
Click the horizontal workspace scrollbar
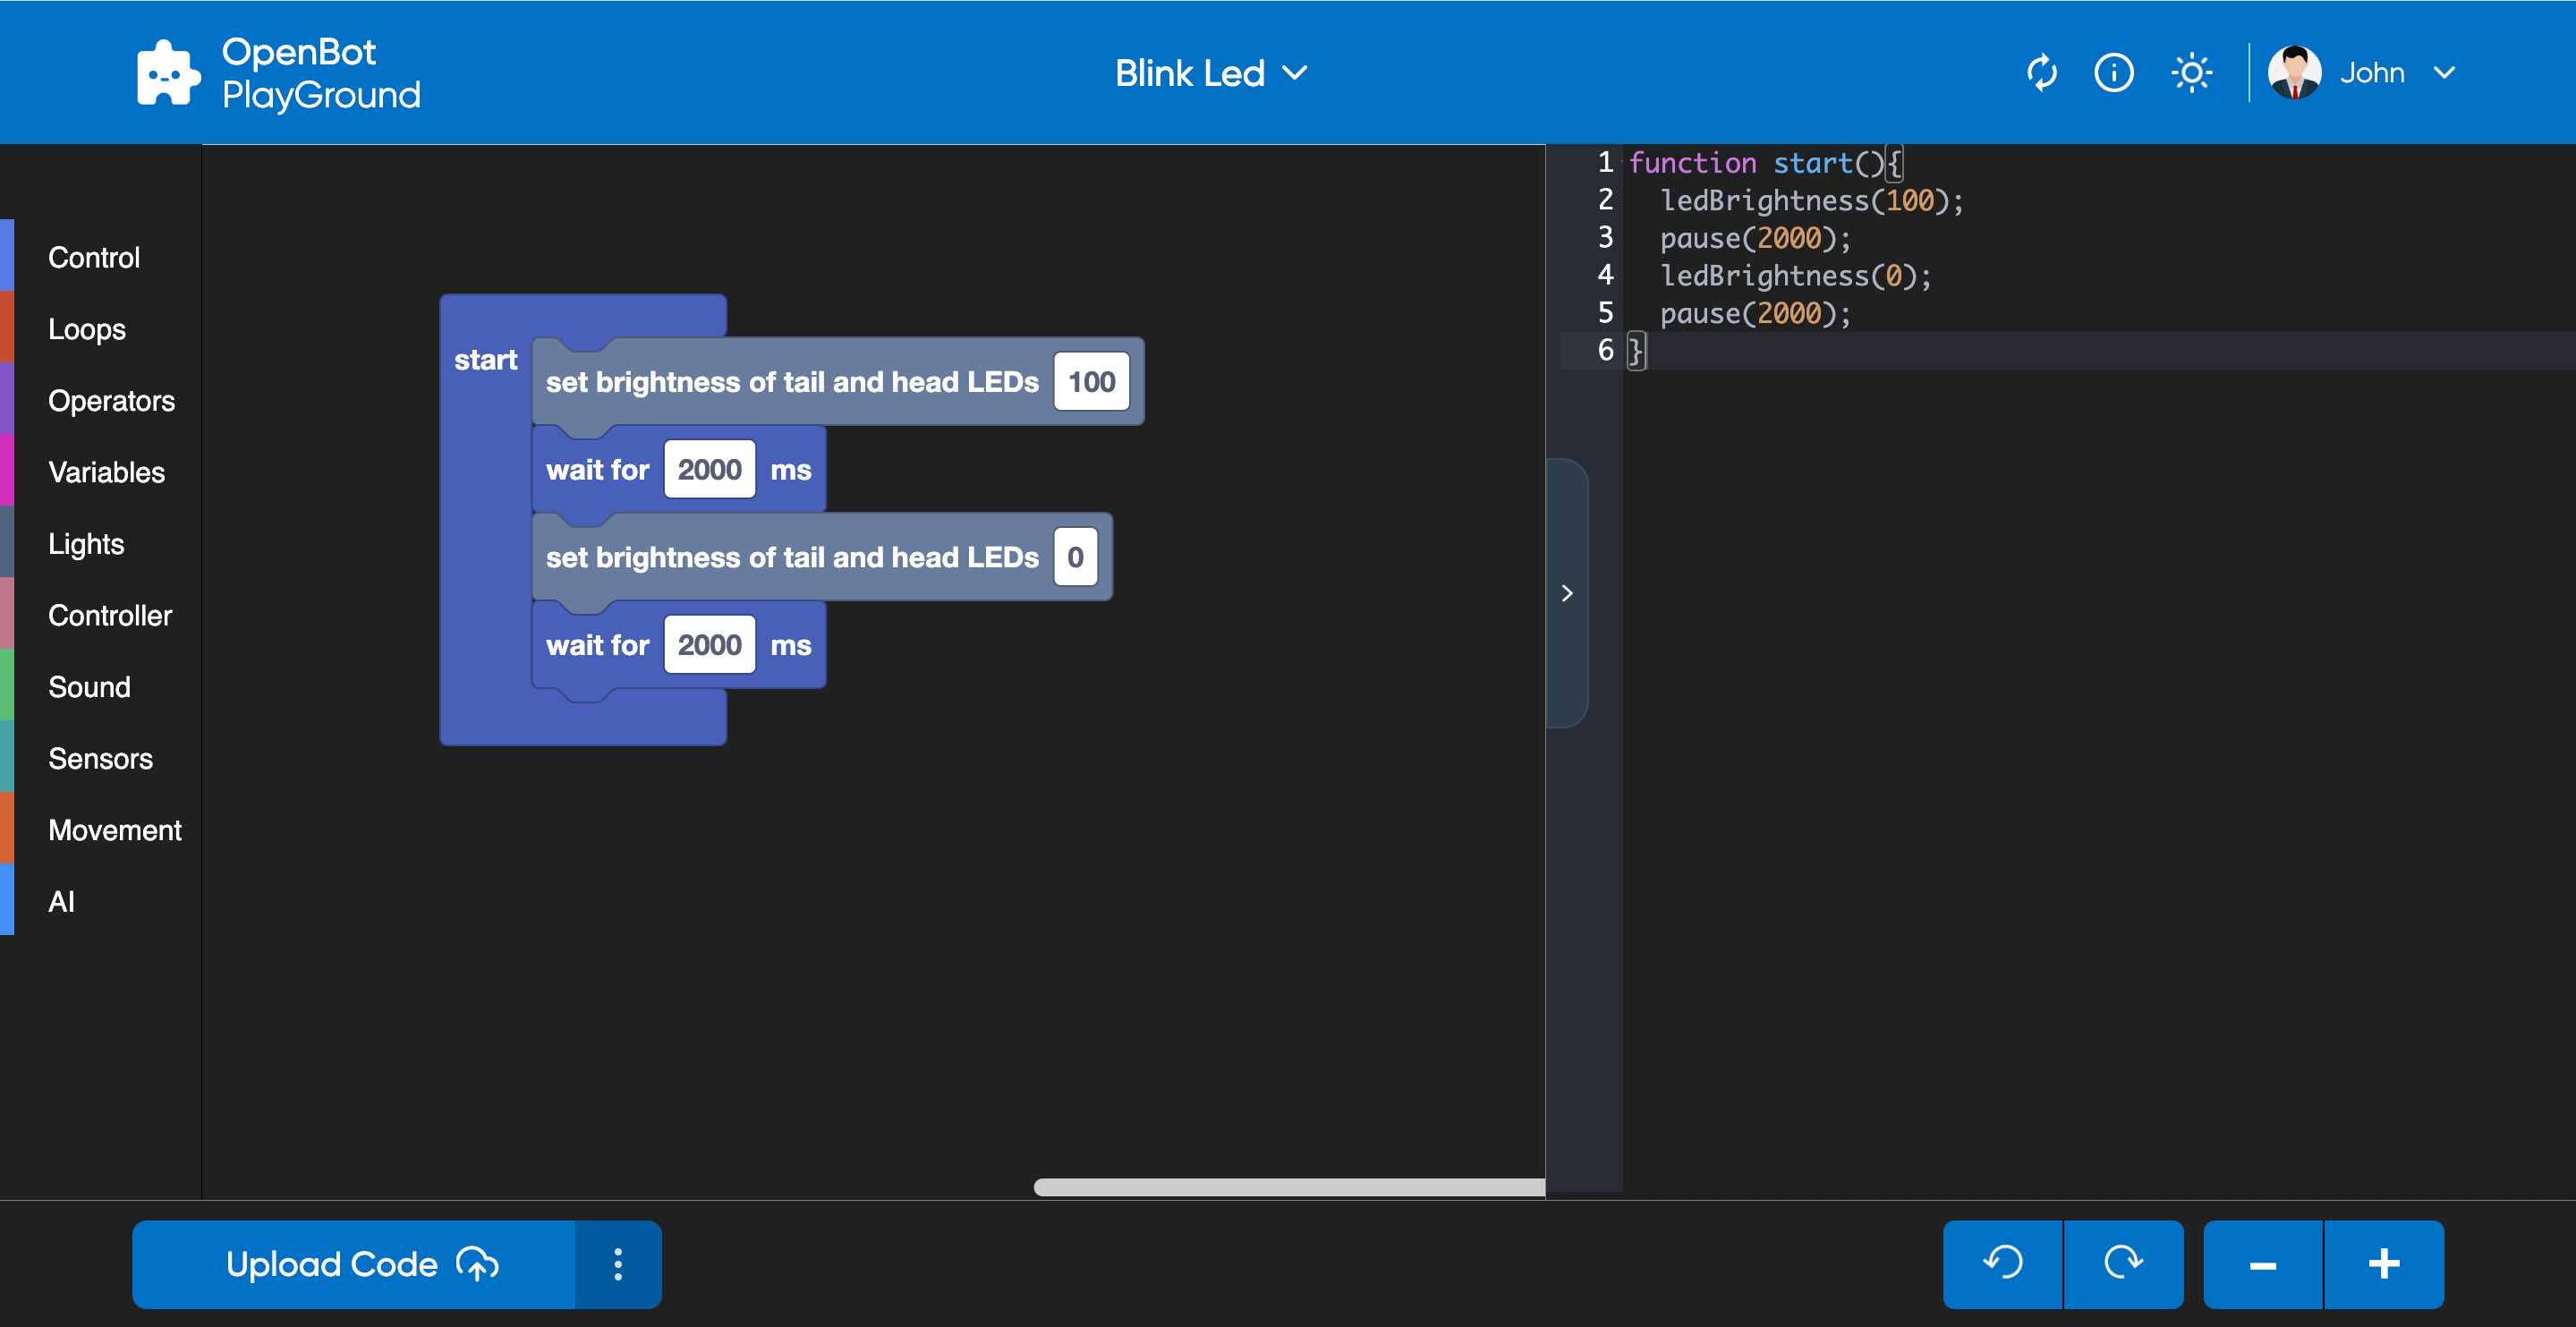[1289, 1187]
